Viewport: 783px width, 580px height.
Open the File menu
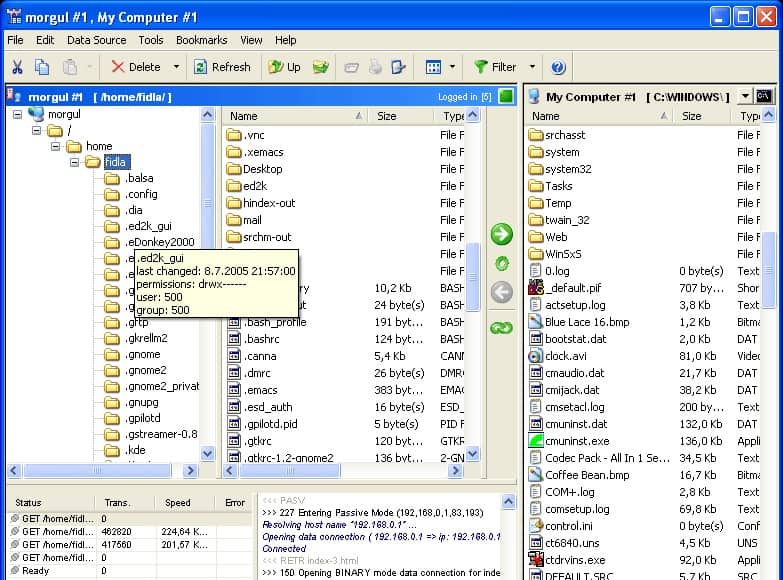pyautogui.click(x=15, y=40)
